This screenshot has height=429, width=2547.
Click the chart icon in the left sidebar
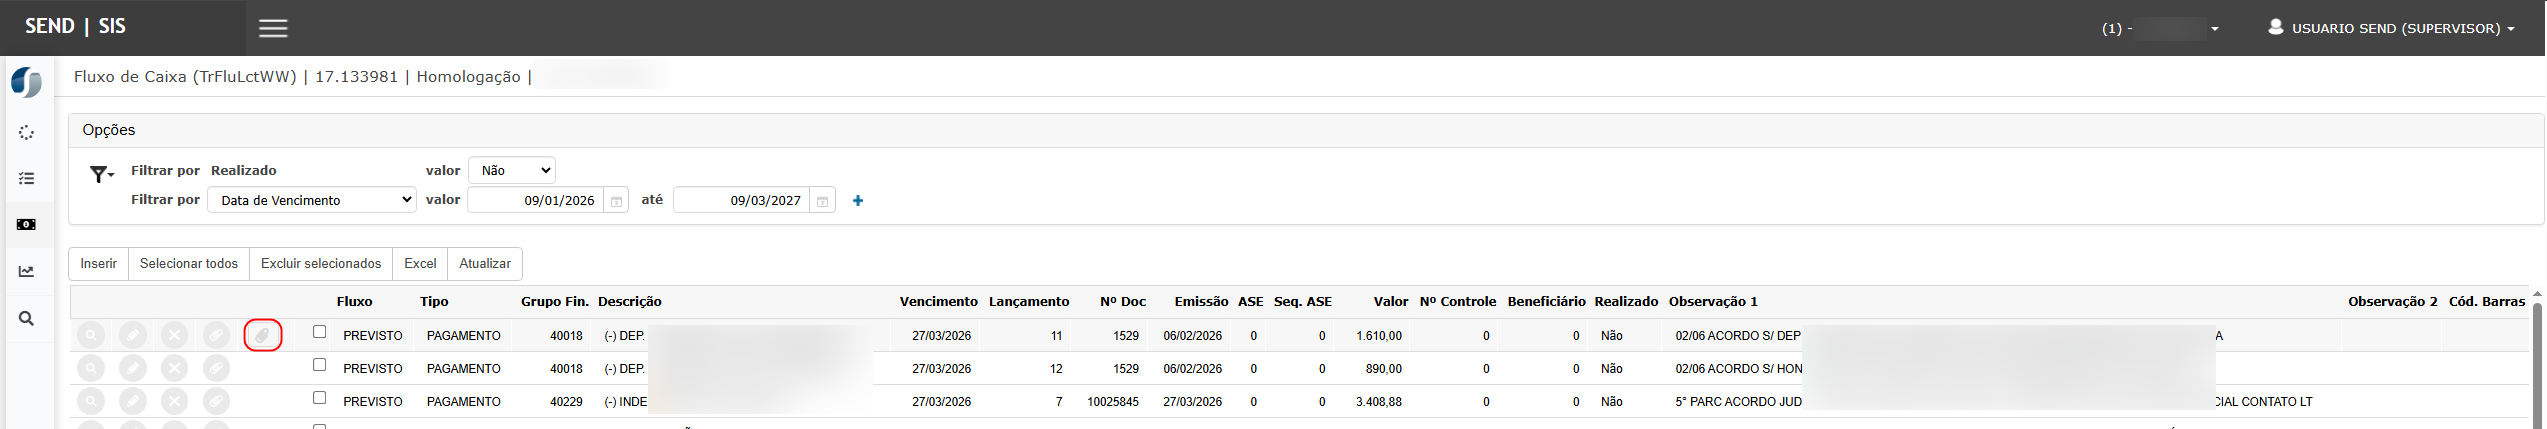pos(27,271)
